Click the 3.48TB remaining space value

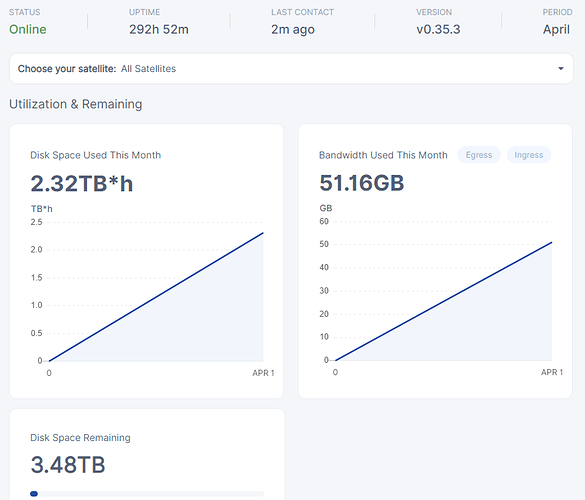pyautogui.click(x=68, y=465)
